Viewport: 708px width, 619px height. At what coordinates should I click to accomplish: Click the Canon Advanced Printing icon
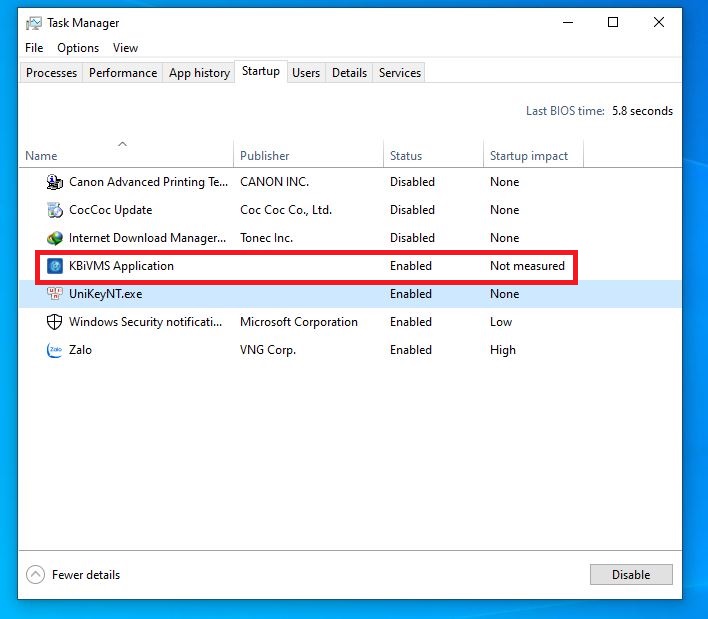pos(55,182)
